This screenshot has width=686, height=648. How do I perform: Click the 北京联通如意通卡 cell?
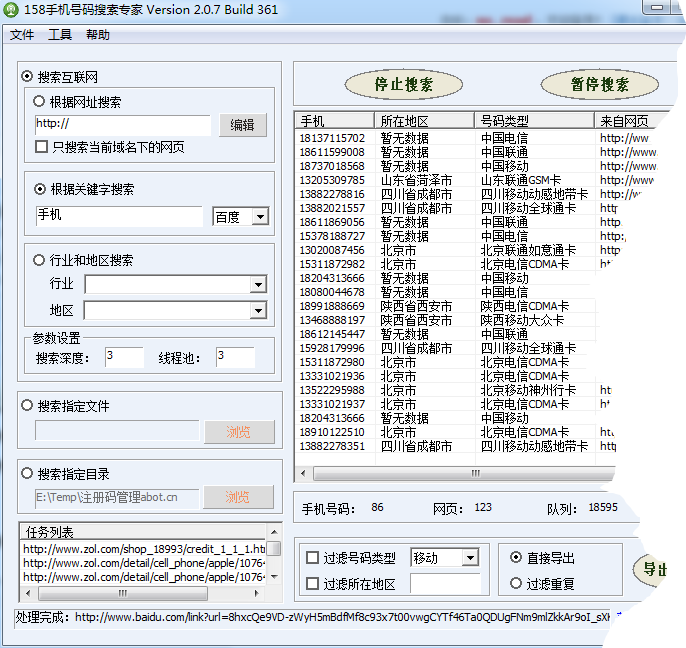(x=528, y=250)
